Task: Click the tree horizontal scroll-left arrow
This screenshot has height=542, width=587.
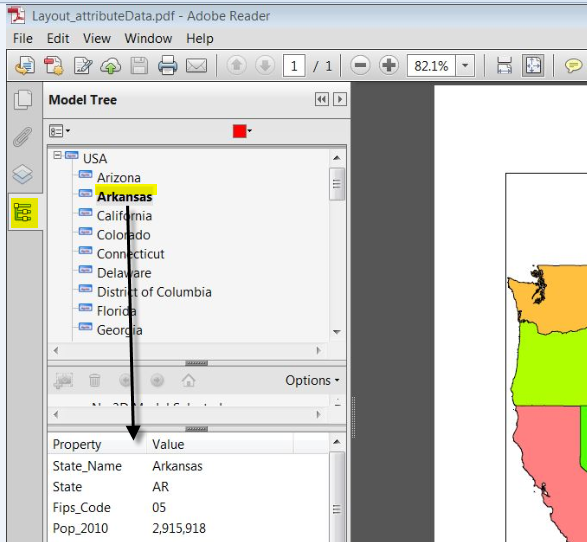Action: point(56,351)
